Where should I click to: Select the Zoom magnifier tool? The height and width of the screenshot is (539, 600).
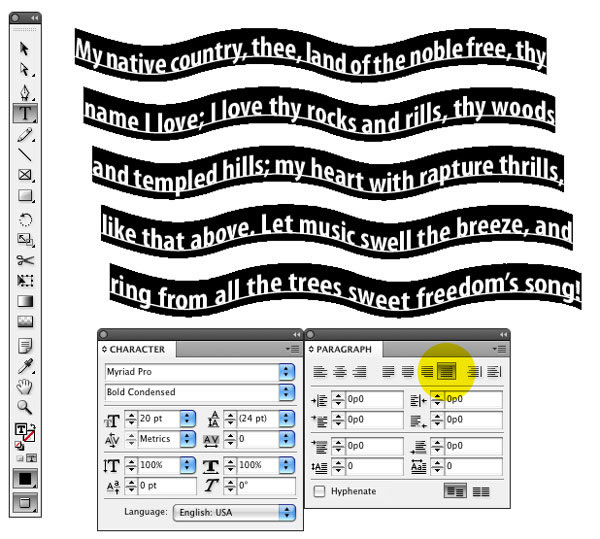tap(24, 407)
